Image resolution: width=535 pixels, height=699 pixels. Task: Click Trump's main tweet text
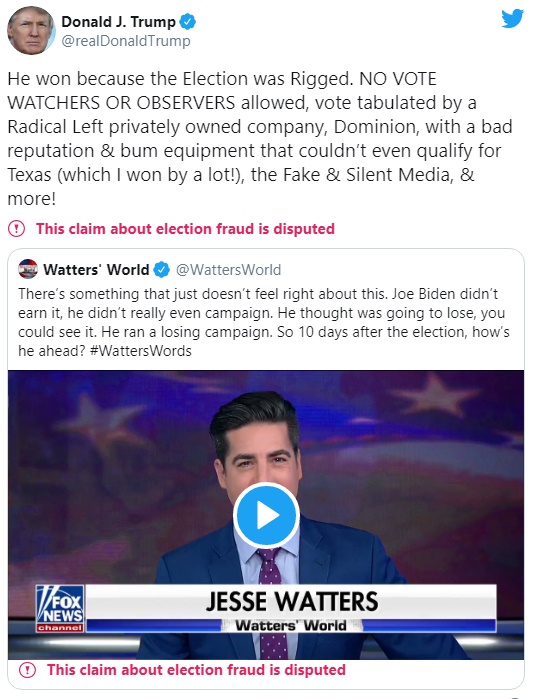coord(260,139)
